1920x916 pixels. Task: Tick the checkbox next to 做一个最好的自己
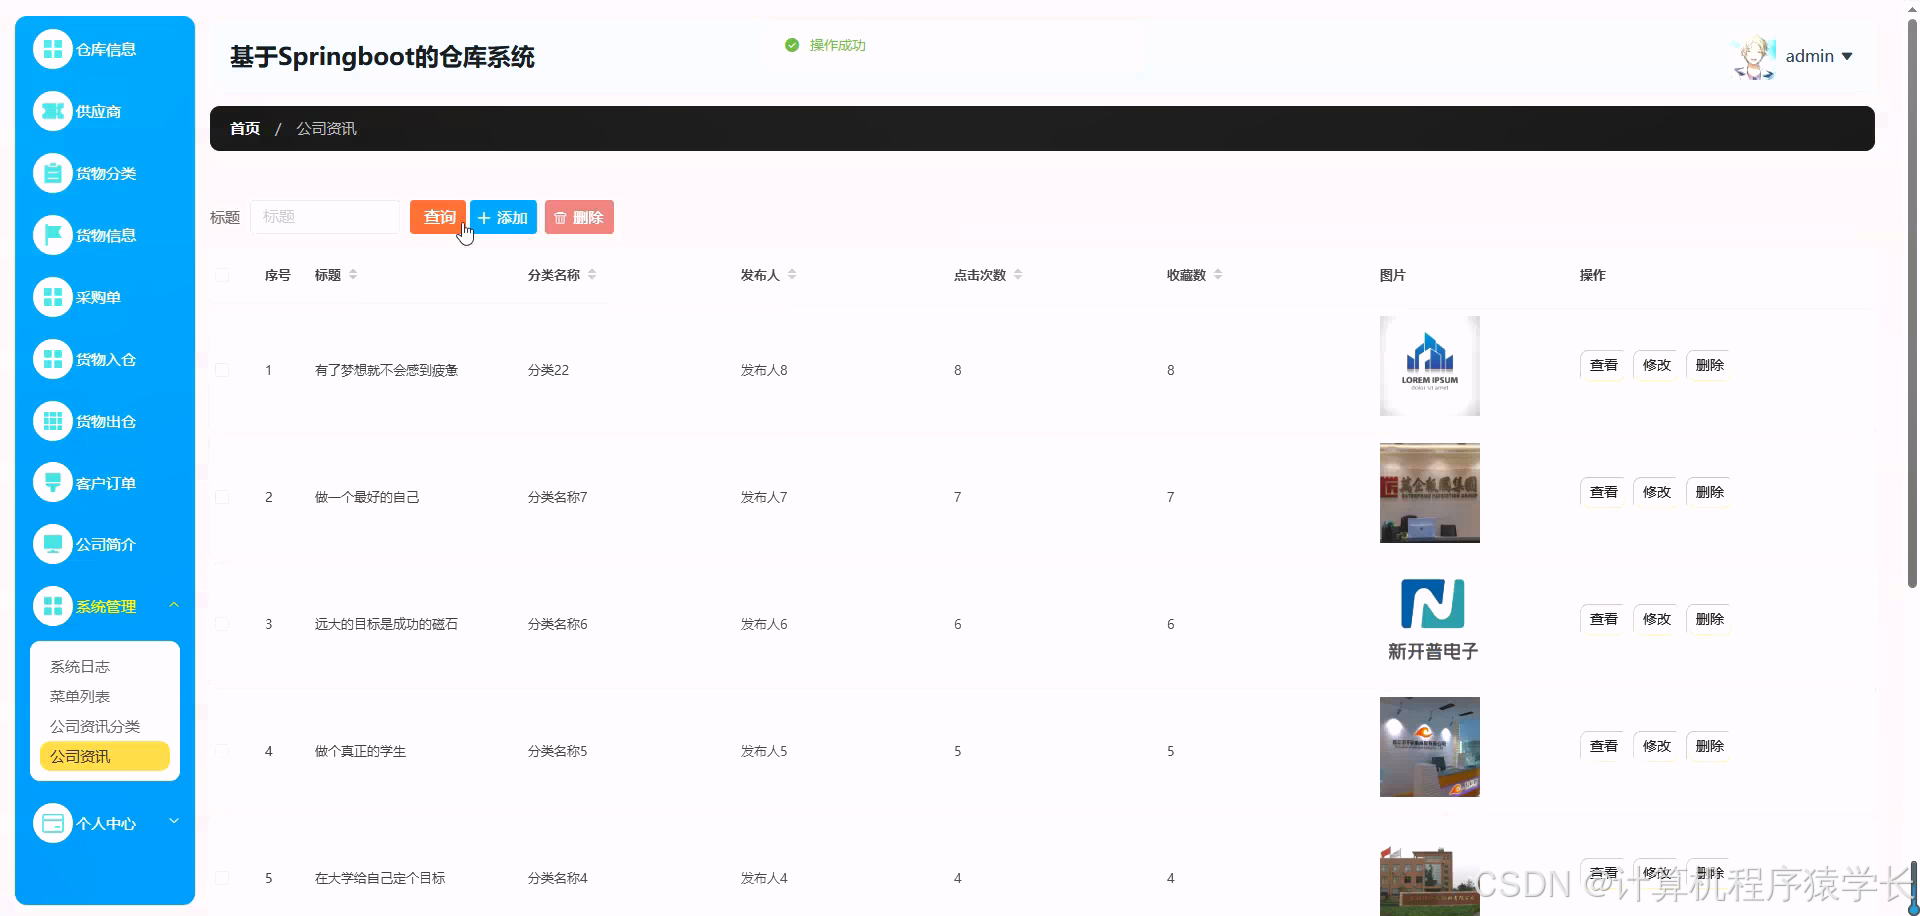click(222, 496)
